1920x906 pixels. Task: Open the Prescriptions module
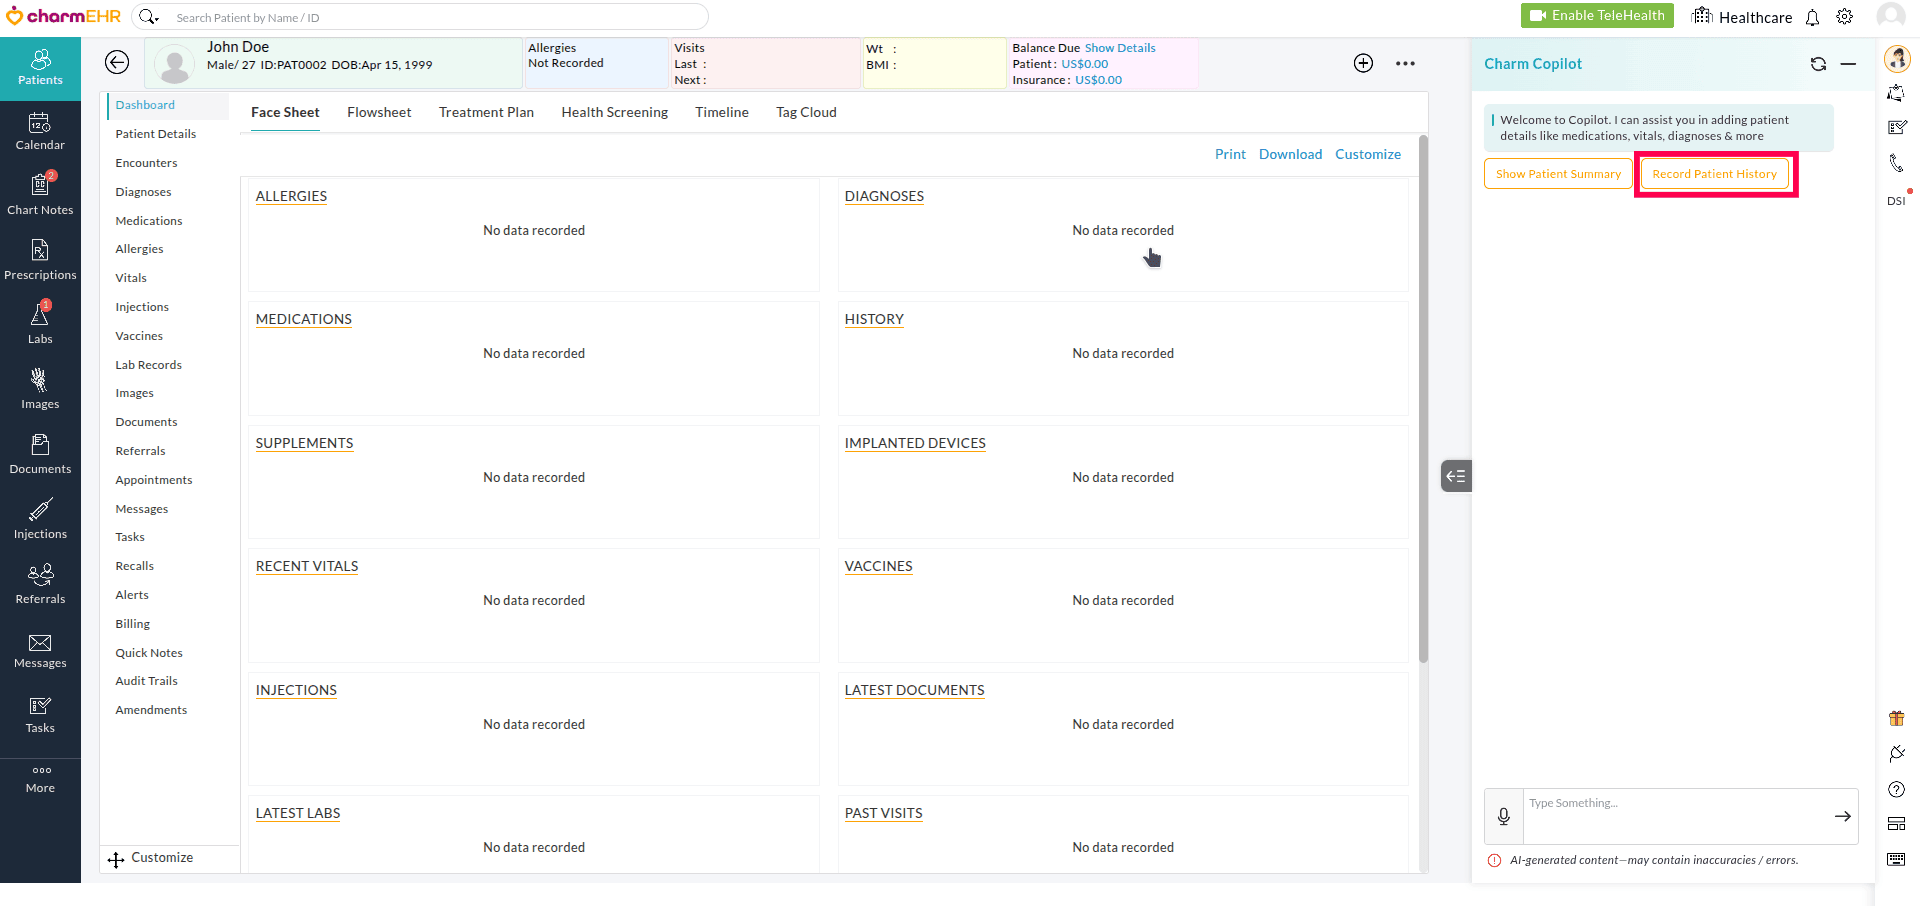point(40,261)
